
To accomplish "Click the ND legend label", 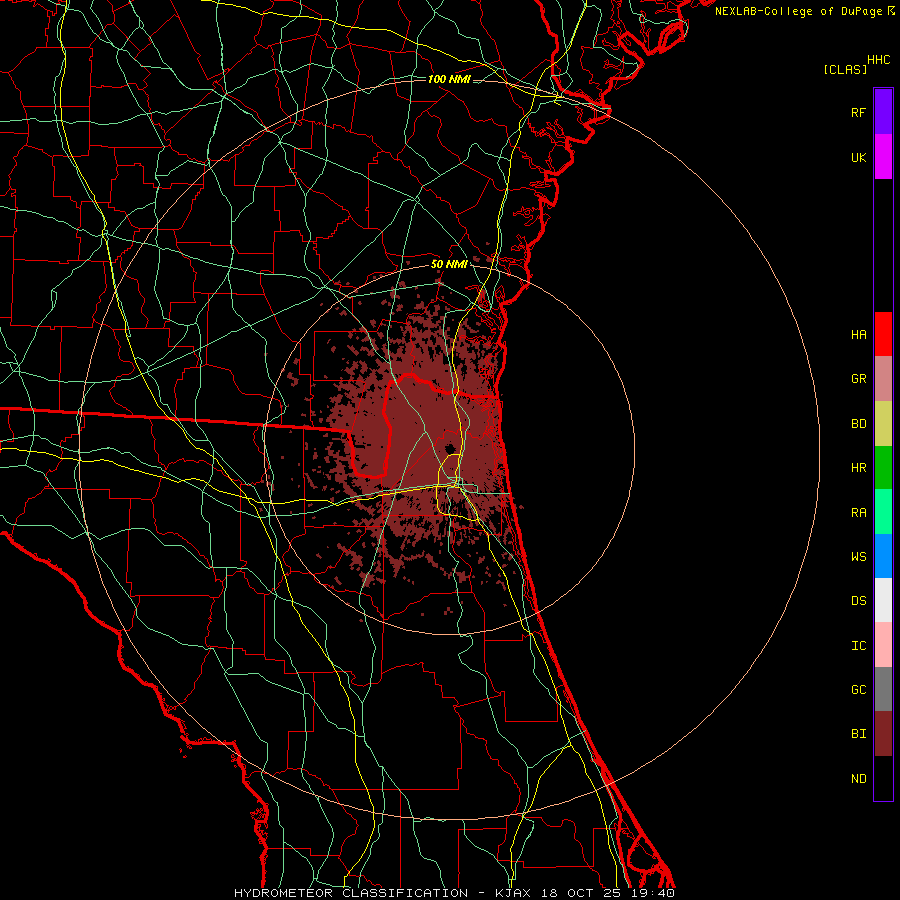I will [x=859, y=778].
